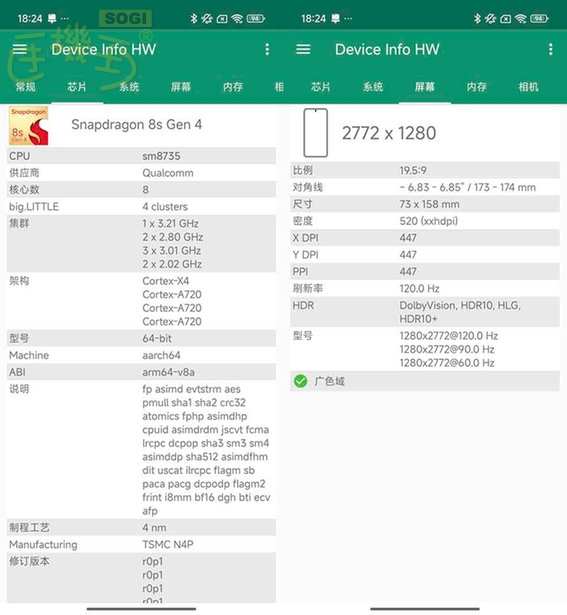Tap ABI value arm64-v8a
The image size is (567, 615).
tap(169, 372)
